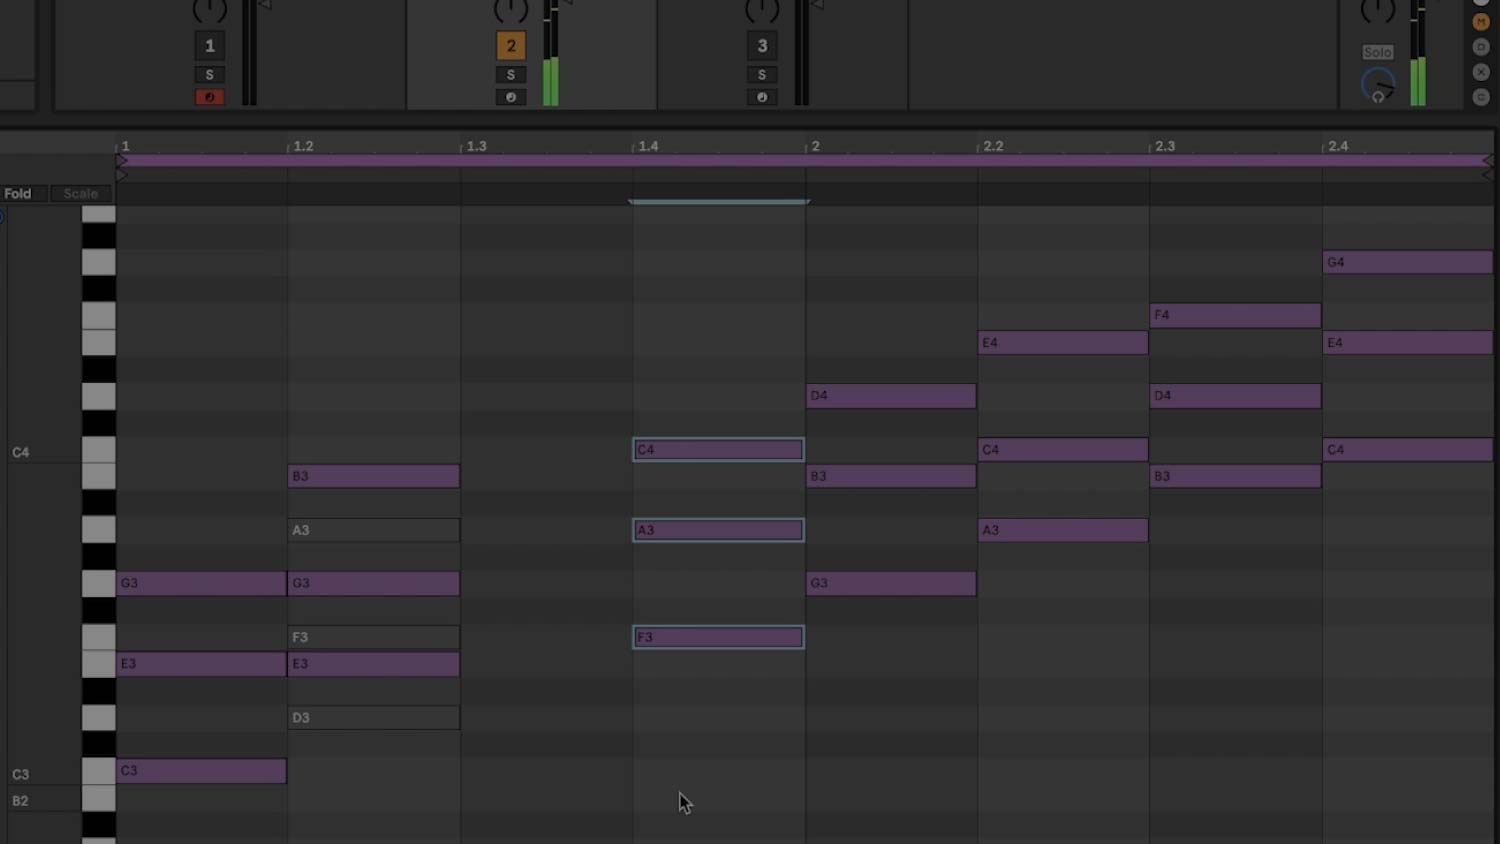Viewport: 1500px width, 844px height.
Task: Select the deactivated F3 note at 1.2
Action: click(374, 637)
